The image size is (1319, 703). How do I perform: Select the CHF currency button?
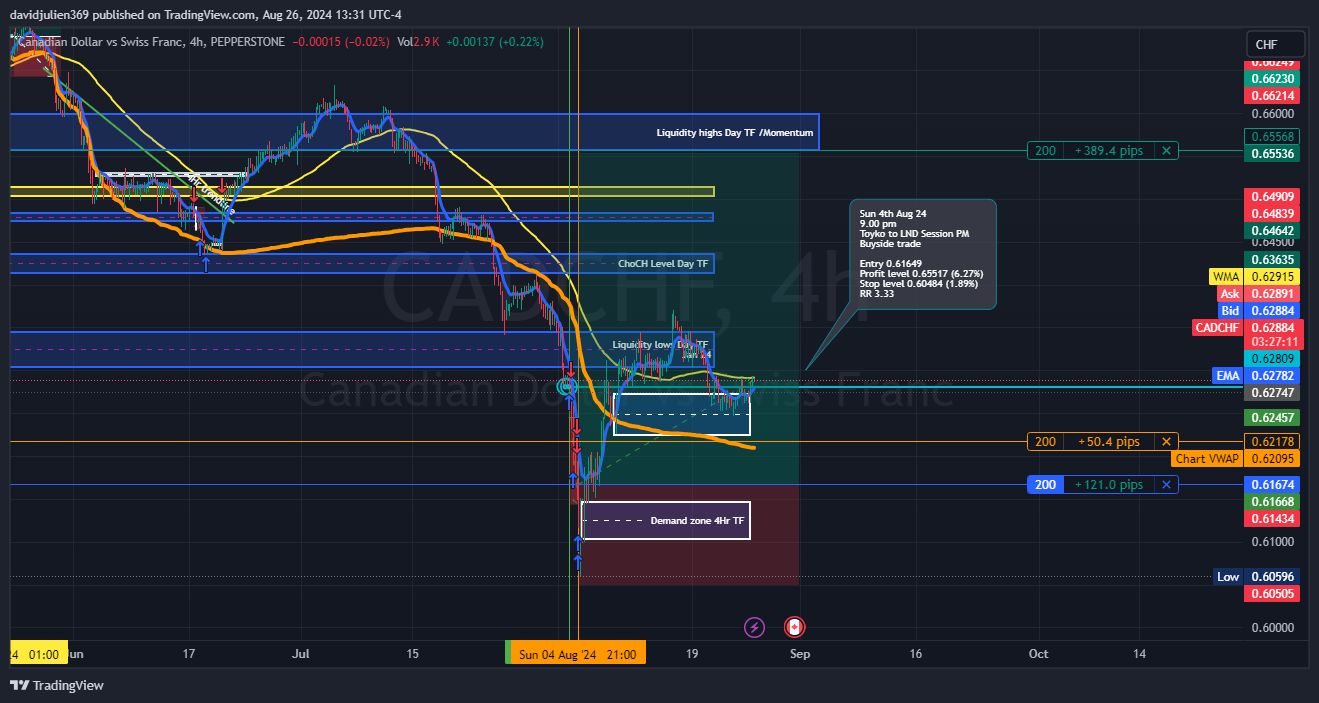1275,44
